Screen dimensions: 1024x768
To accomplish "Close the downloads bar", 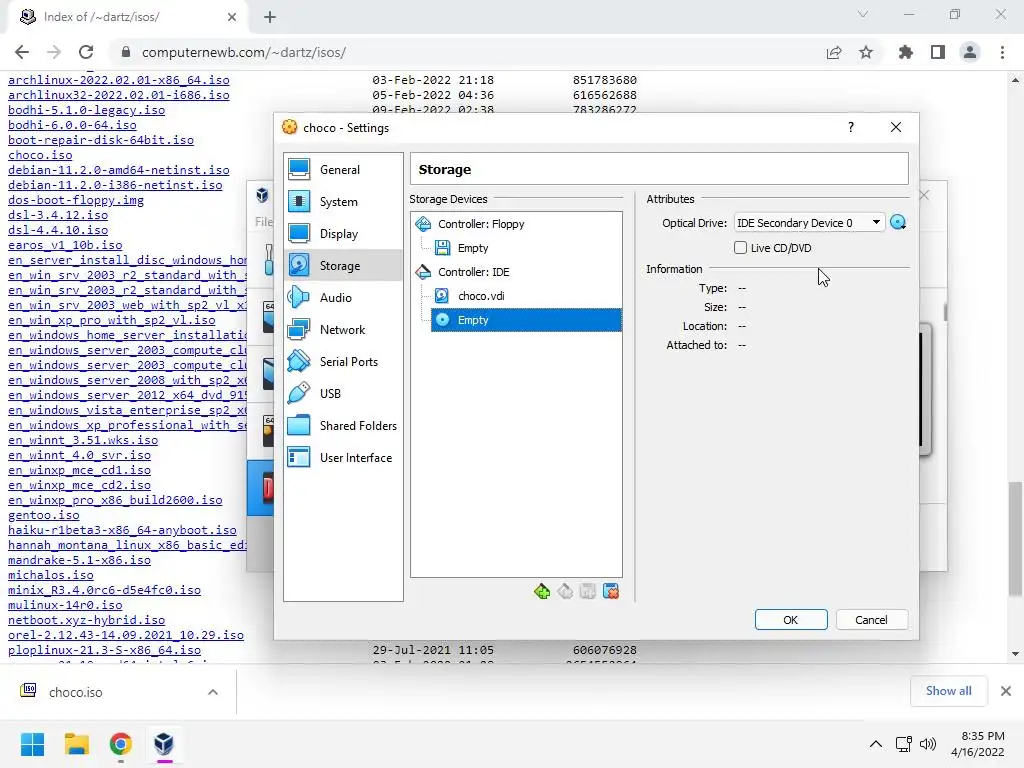I will (x=1006, y=691).
